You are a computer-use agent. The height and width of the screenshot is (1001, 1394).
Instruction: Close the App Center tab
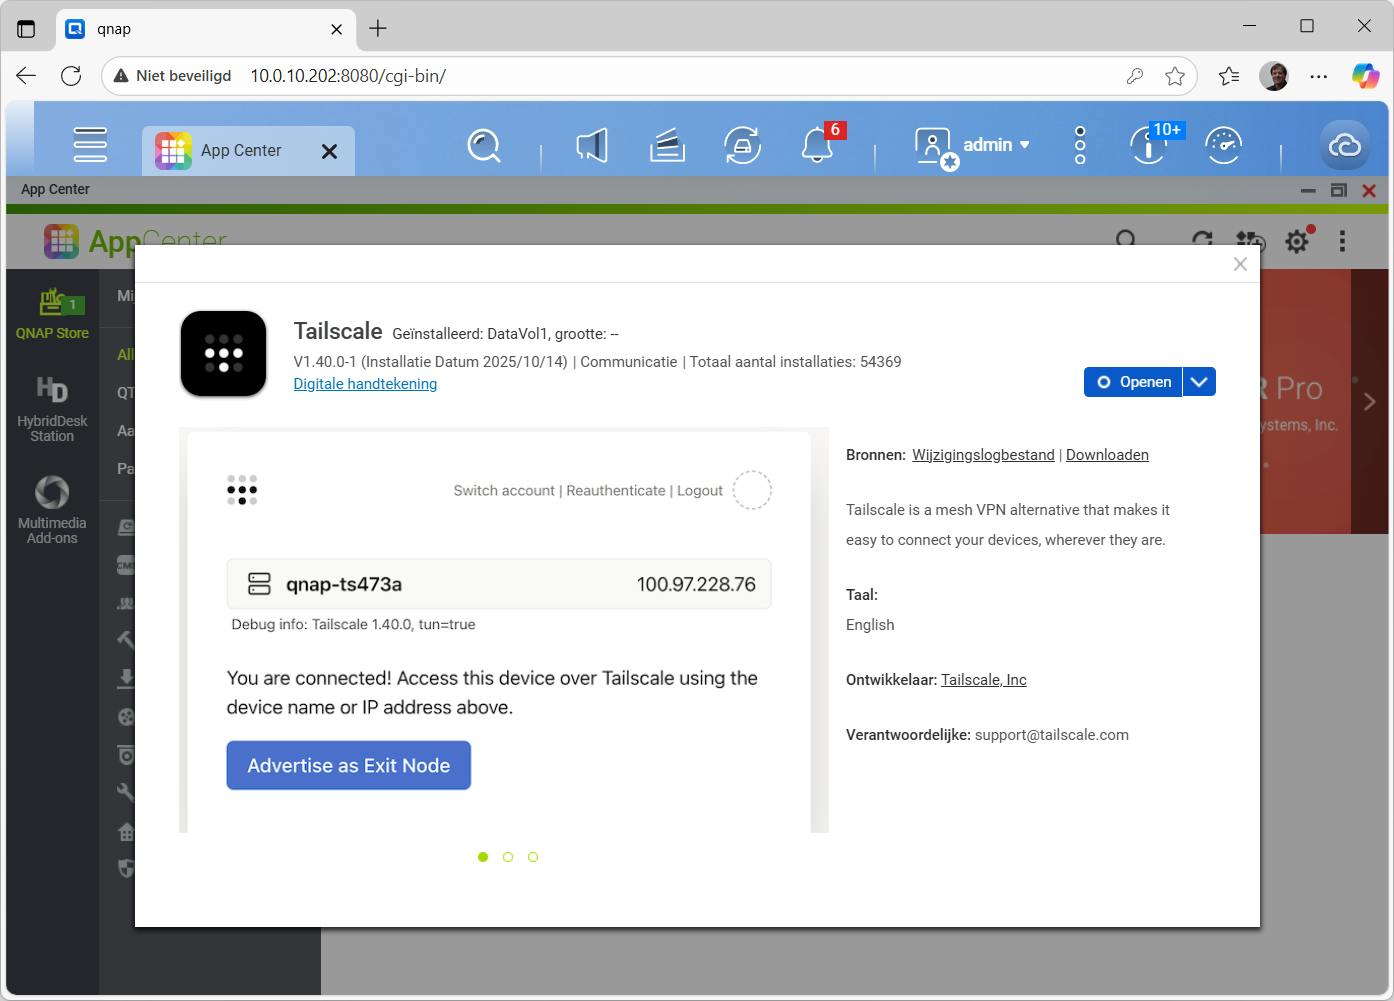[329, 151]
